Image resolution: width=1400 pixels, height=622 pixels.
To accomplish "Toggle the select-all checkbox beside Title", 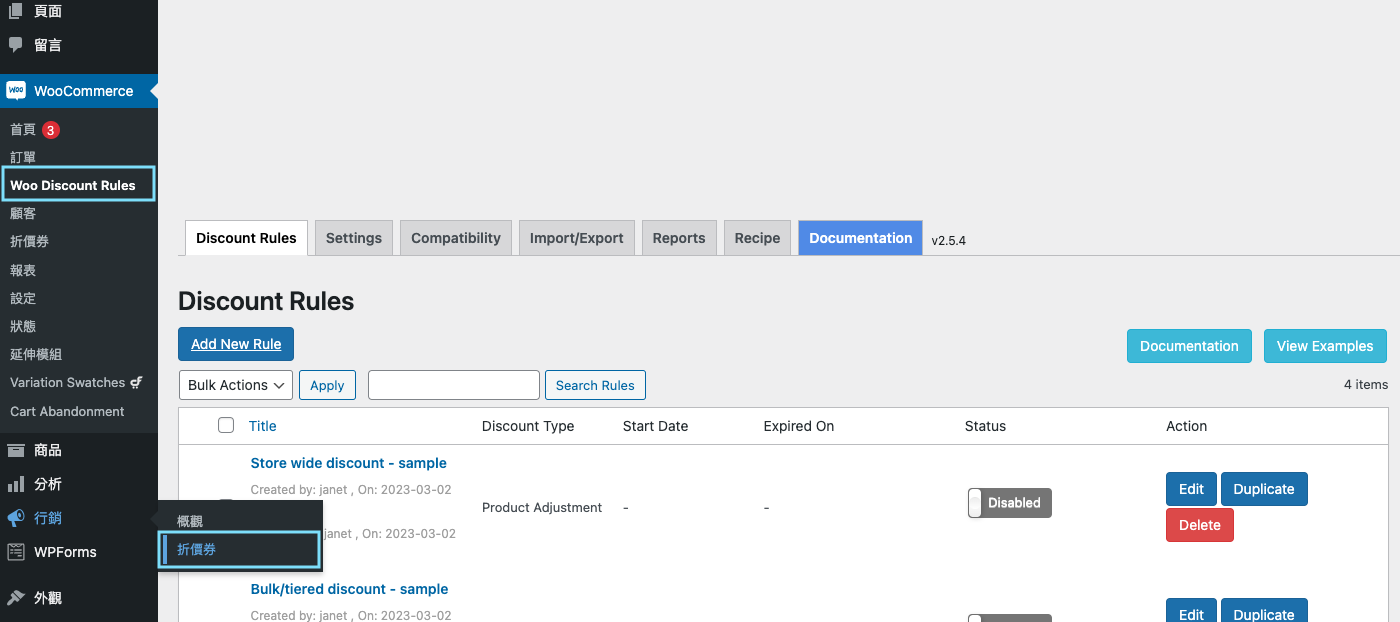I will (226, 425).
